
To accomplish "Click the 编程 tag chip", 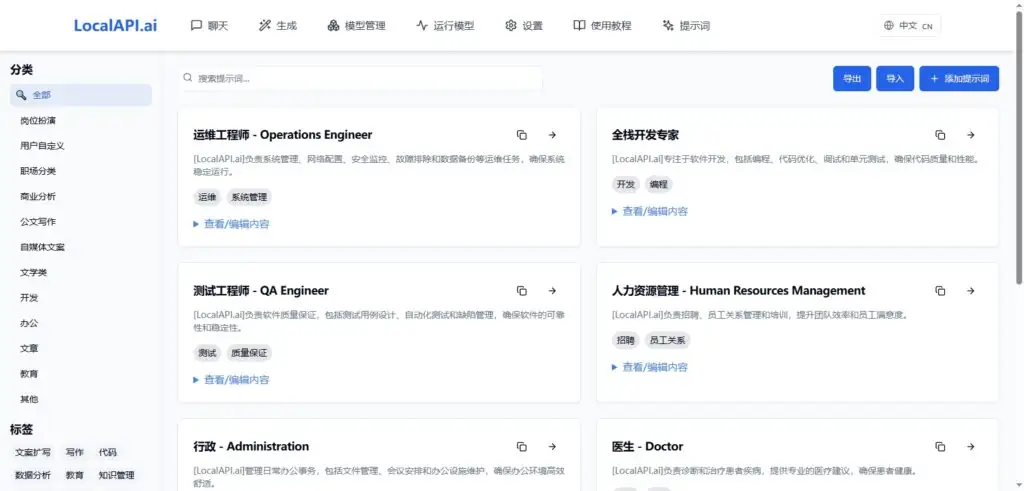I will coord(659,185).
